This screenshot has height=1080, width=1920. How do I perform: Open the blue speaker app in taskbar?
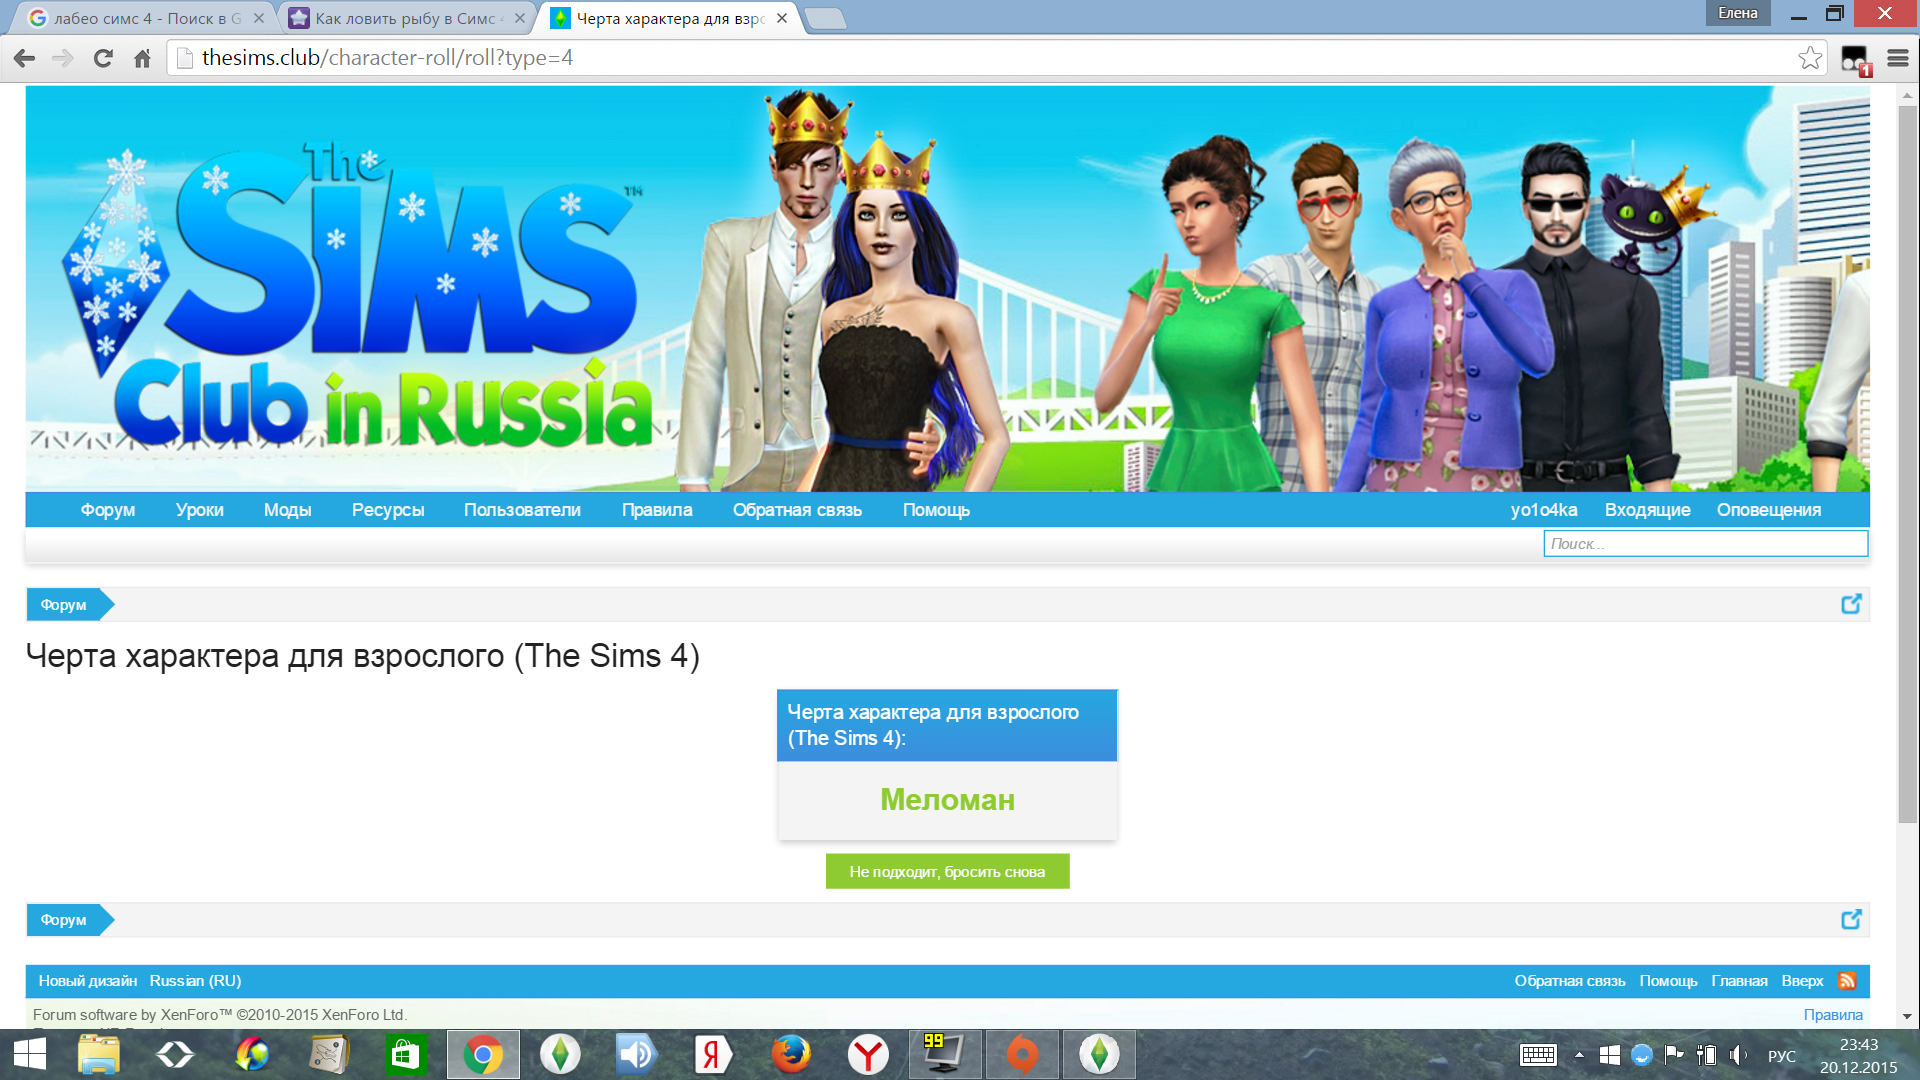[636, 1055]
